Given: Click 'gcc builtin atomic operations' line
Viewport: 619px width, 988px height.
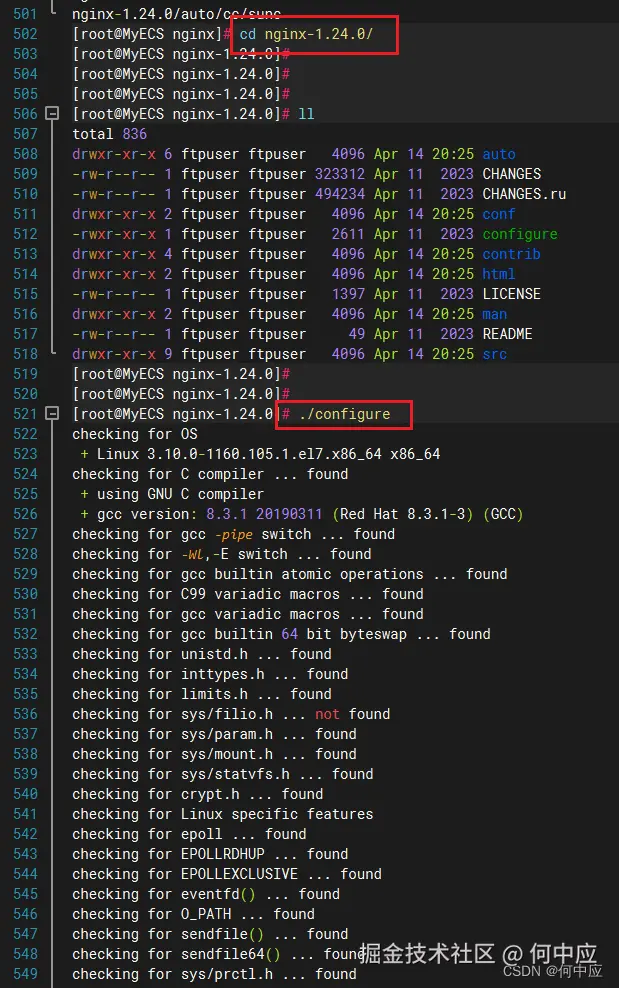Looking at the screenshot, I should click(289, 574).
